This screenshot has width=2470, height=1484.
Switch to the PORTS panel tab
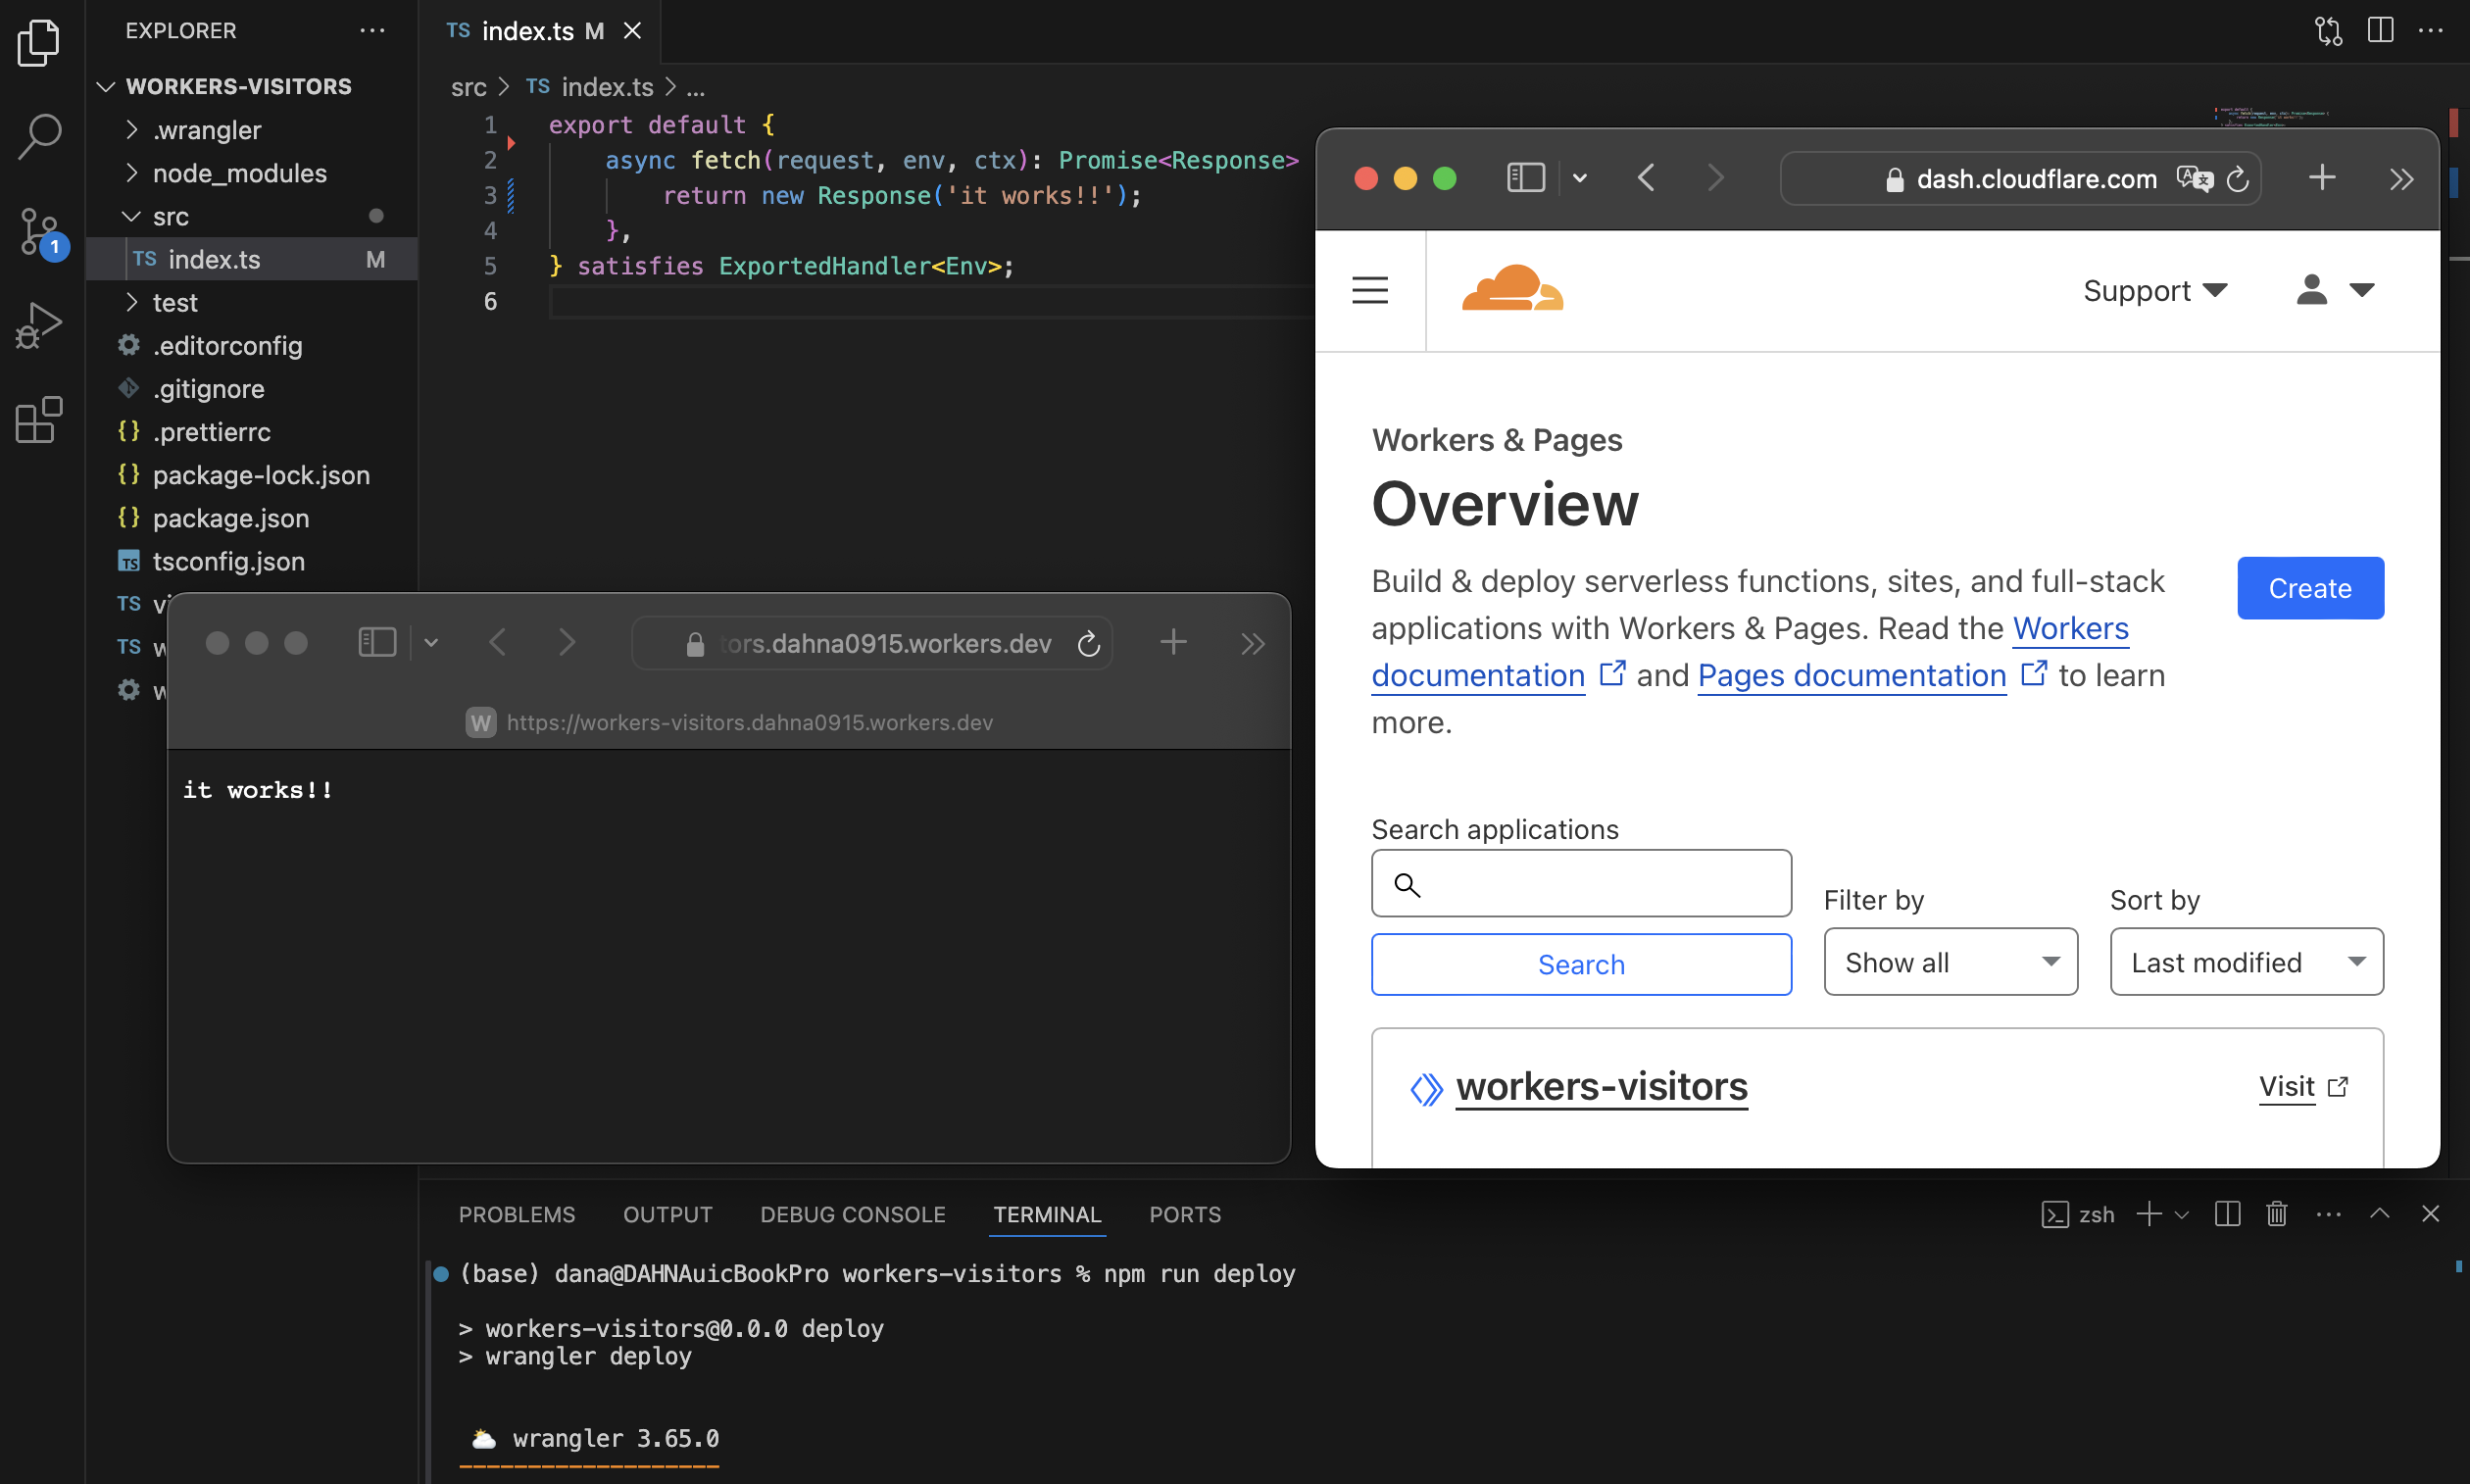pyautogui.click(x=1185, y=1214)
